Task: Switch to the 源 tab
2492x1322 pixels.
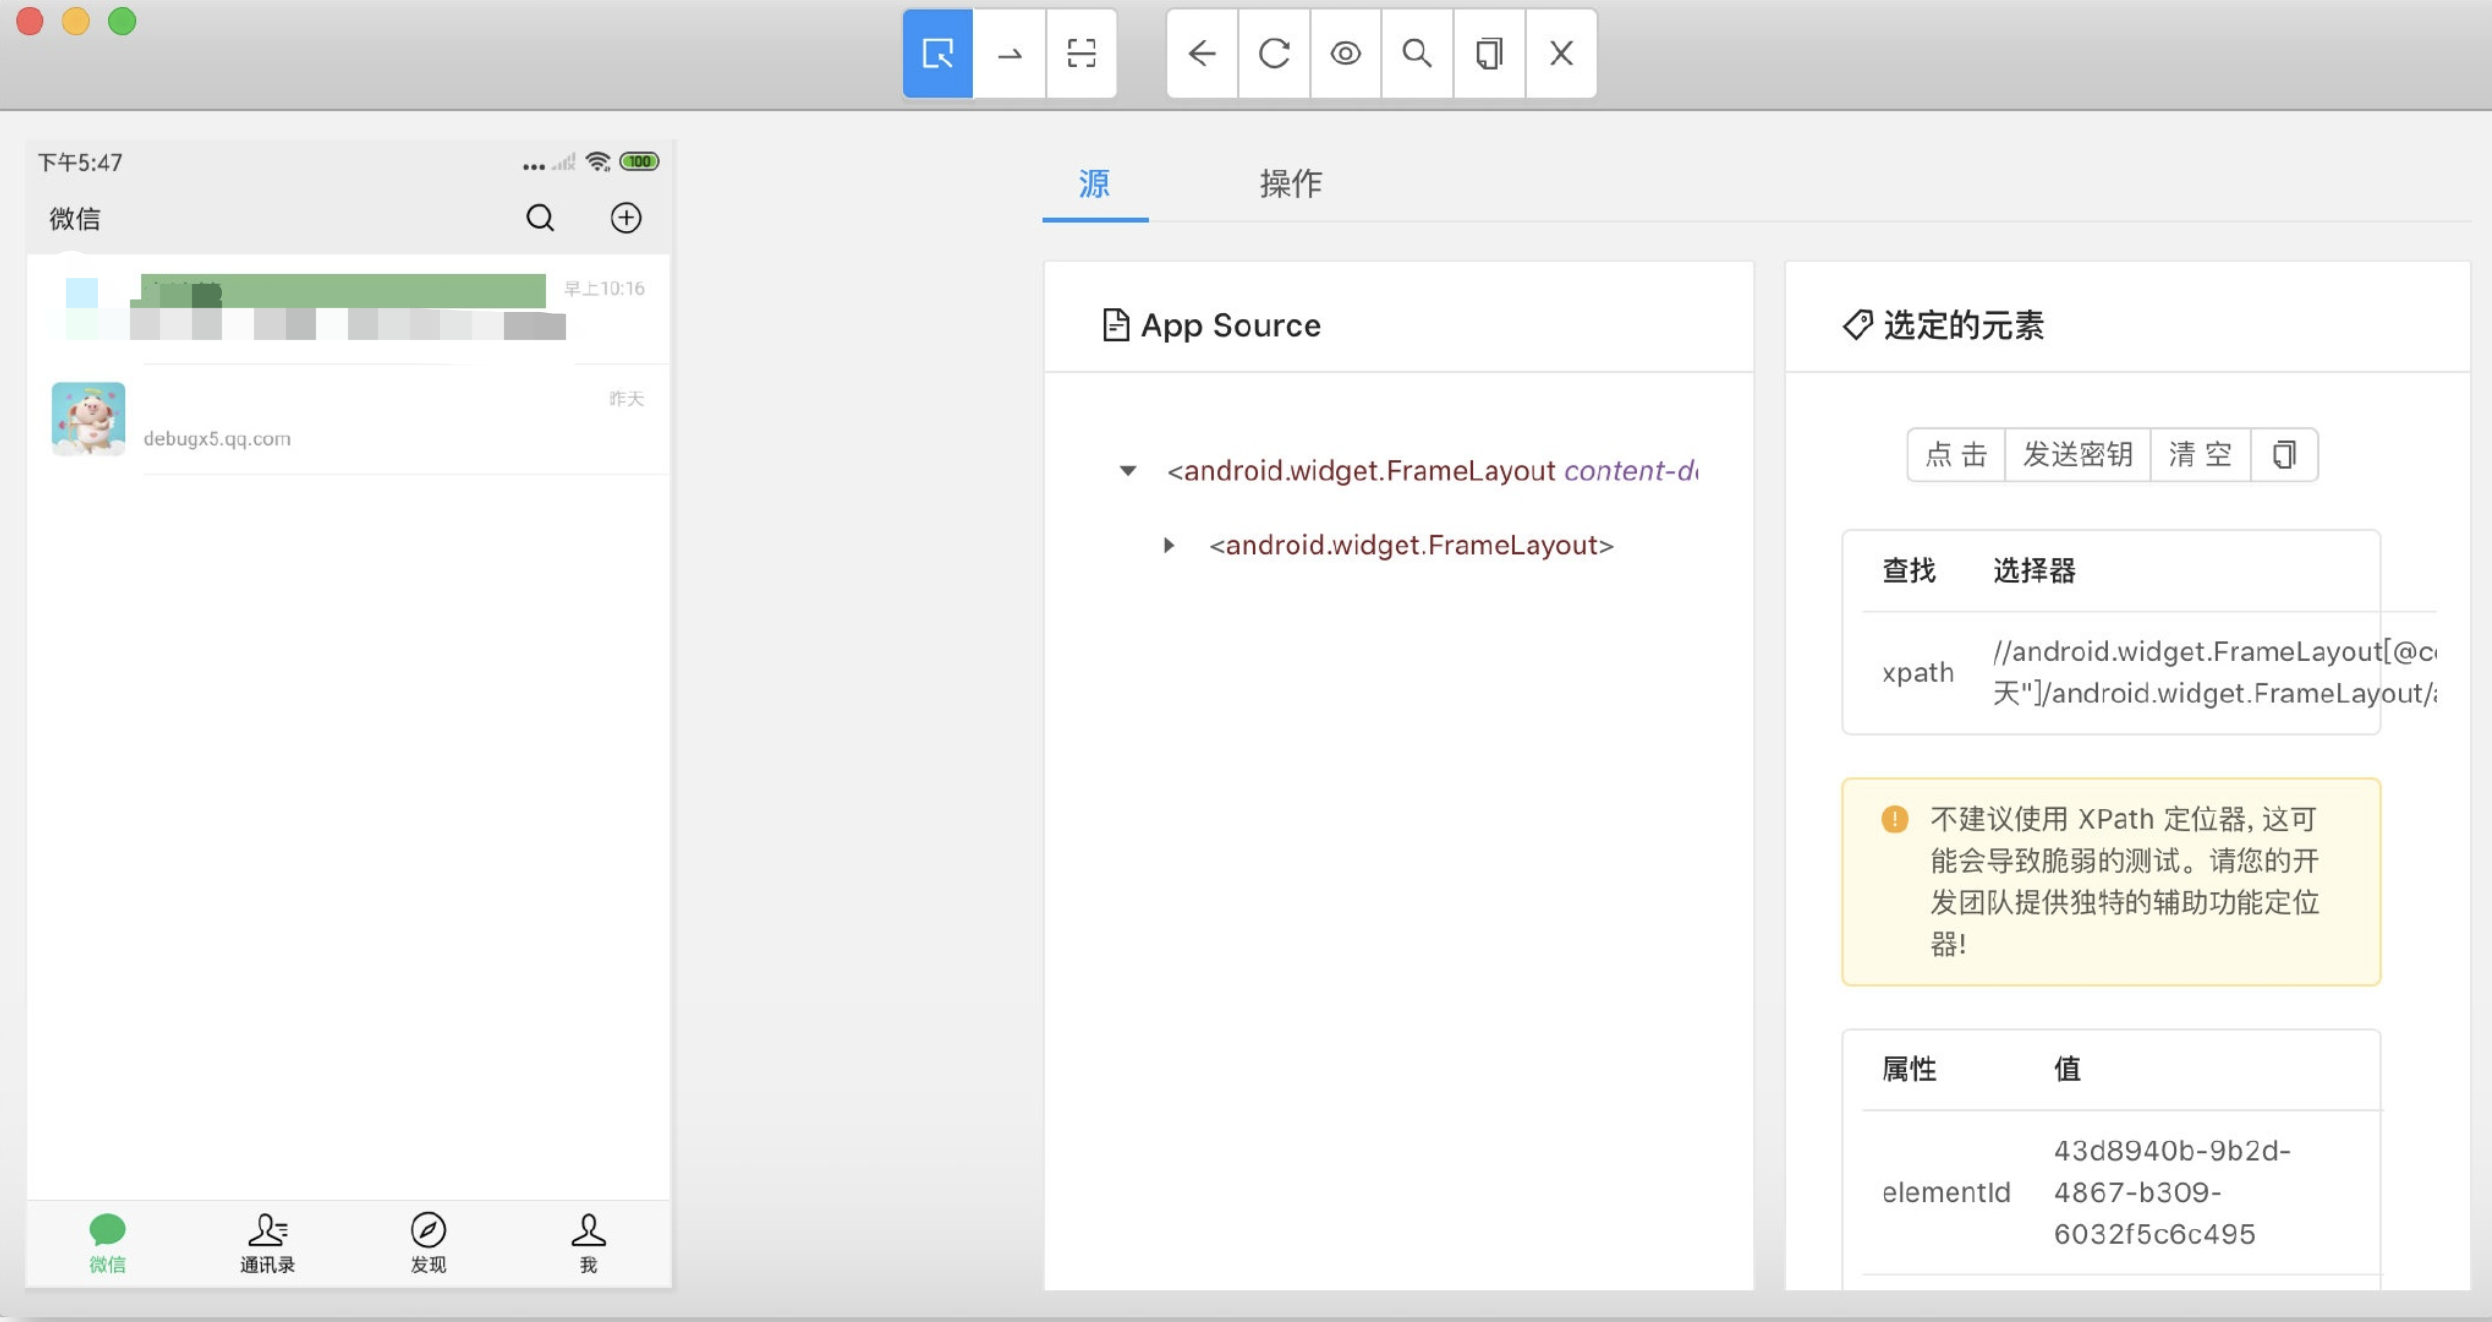Action: coord(1095,184)
